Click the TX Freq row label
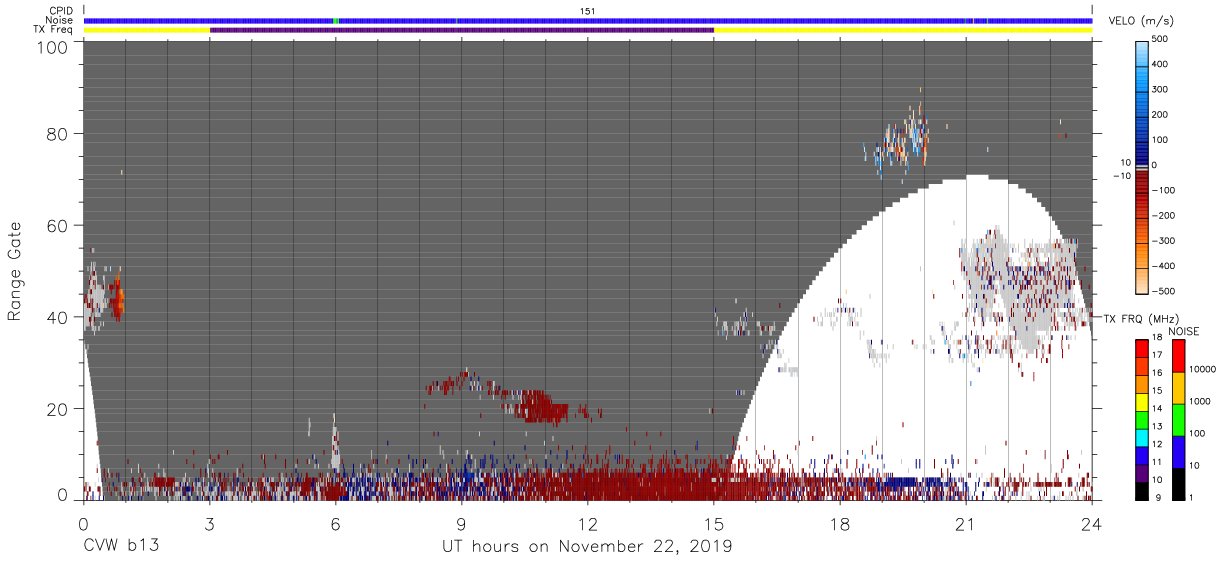 52,30
